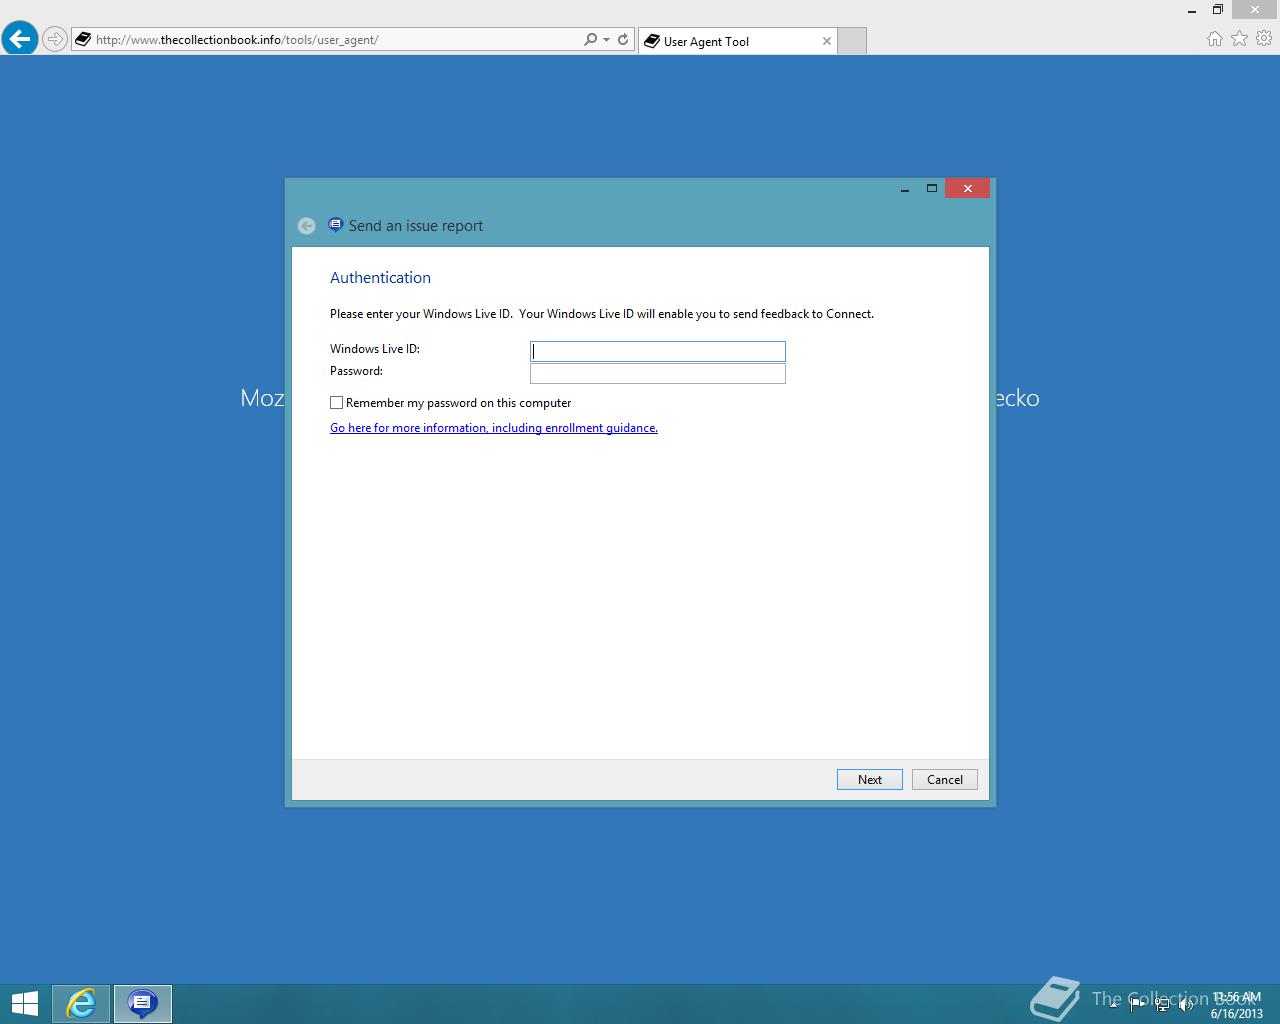This screenshot has height=1024, width=1280.
Task: Select the feedback tool taskbar icon
Action: pyautogui.click(x=142, y=1004)
